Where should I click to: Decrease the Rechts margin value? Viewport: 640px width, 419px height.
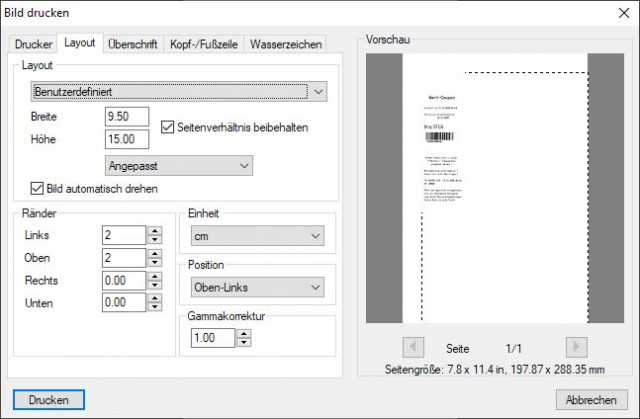155,285
